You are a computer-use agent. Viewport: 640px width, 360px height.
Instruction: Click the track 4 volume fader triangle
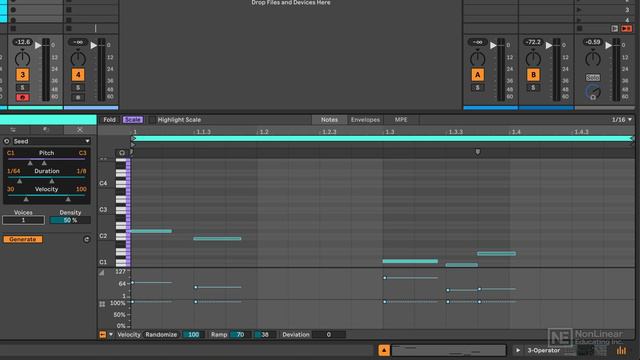pyautogui.click(x=93, y=45)
